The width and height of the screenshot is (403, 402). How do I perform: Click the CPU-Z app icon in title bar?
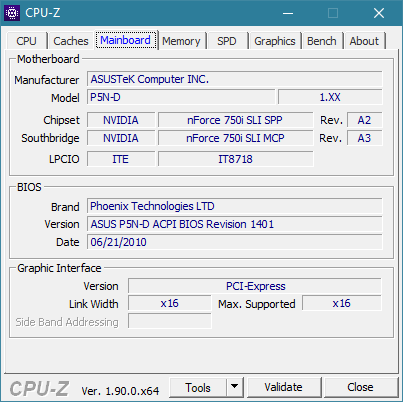pos(12,13)
